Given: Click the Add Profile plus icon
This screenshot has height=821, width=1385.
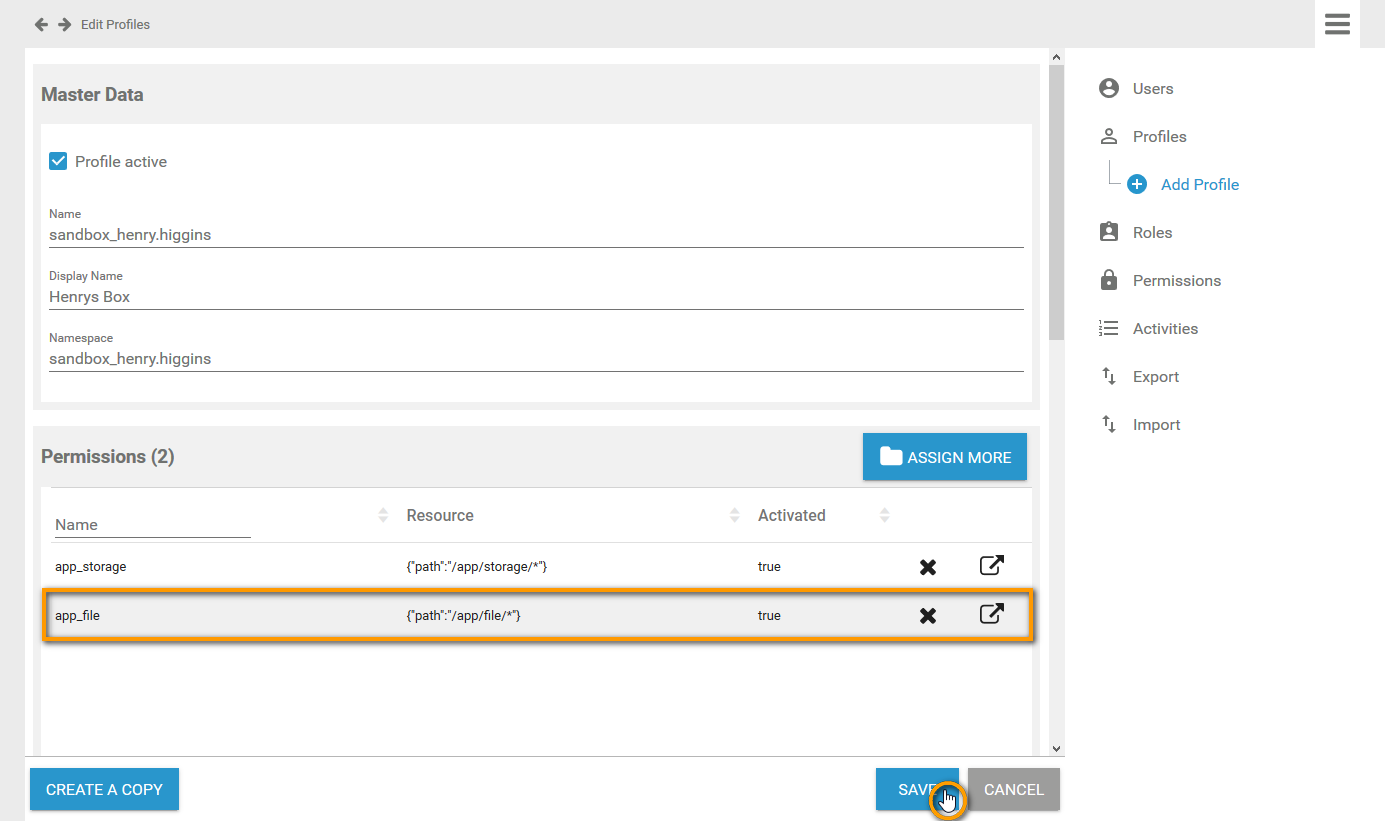Looking at the screenshot, I should point(1137,184).
